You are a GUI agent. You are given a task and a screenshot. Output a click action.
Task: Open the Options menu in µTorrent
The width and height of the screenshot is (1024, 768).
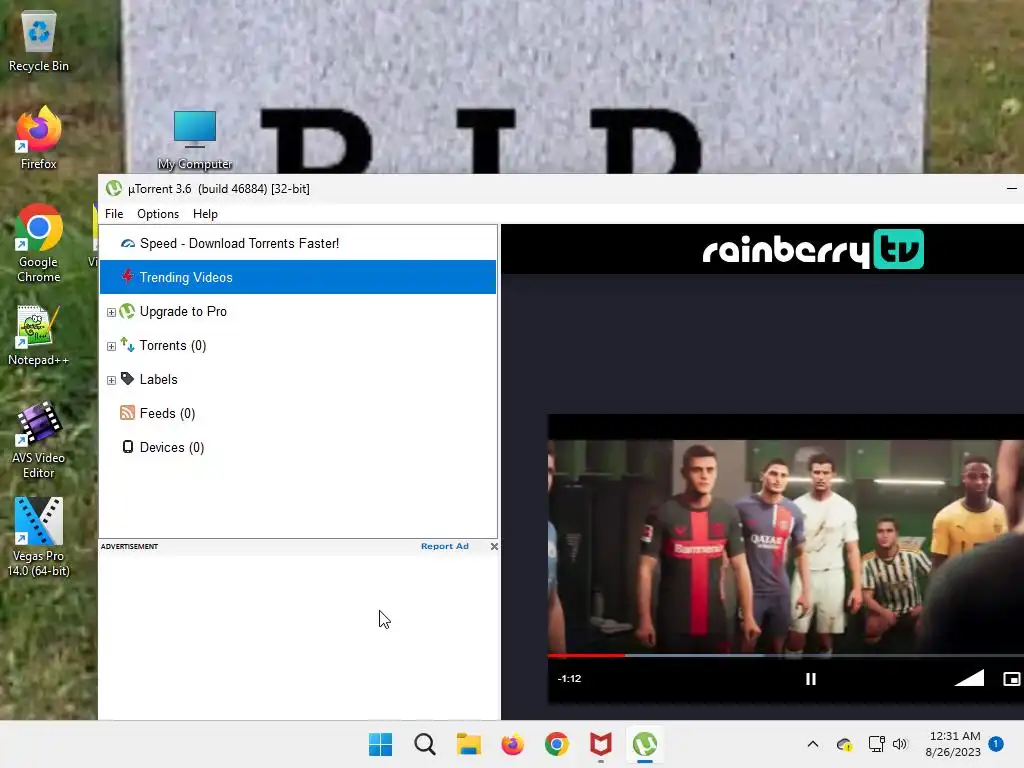pos(158,214)
